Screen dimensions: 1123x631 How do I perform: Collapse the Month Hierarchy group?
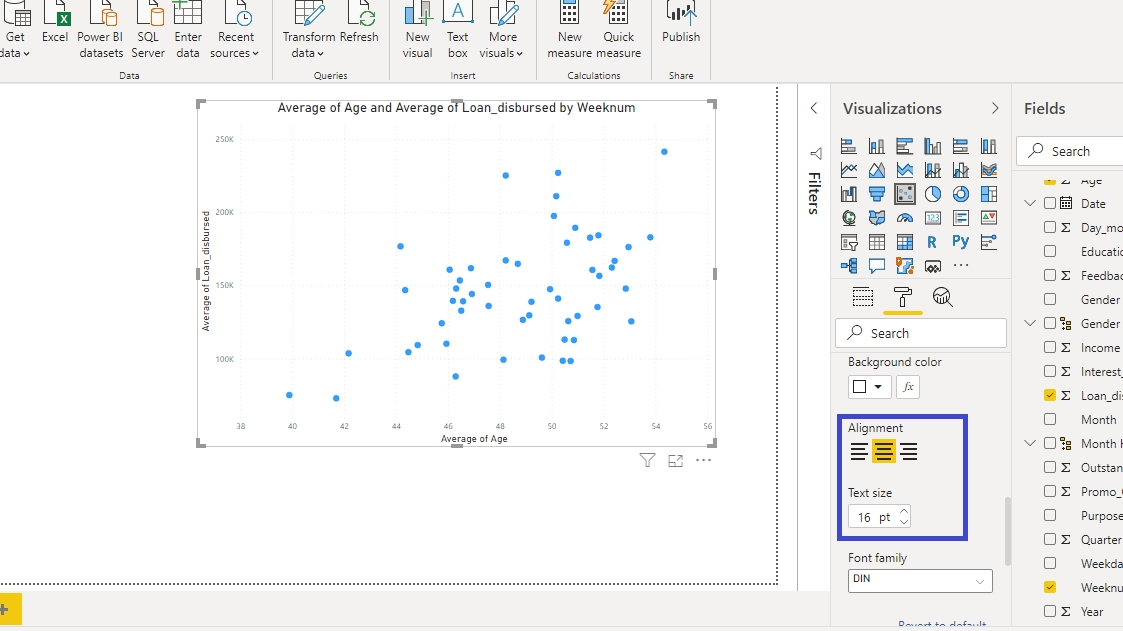[x=1031, y=443]
